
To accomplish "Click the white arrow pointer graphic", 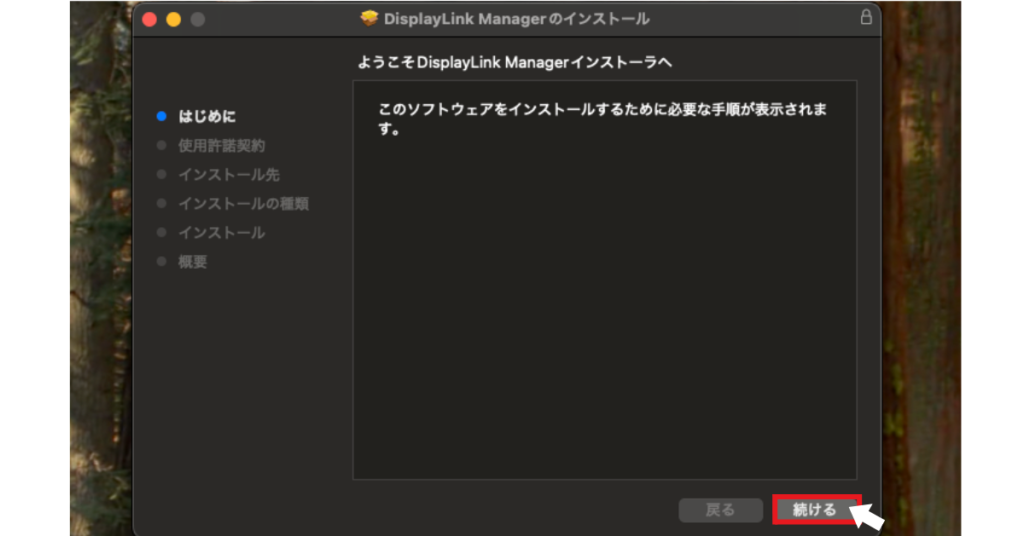I will 866,518.
